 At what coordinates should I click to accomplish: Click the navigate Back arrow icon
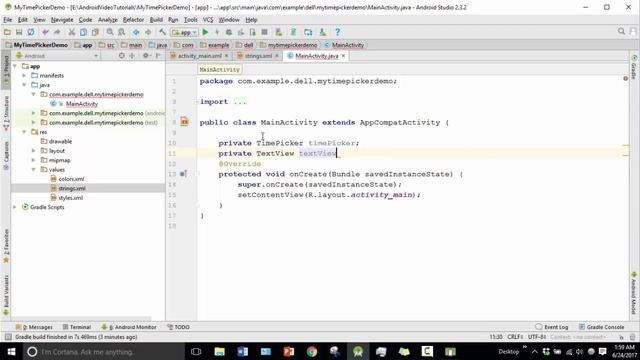[136, 32]
